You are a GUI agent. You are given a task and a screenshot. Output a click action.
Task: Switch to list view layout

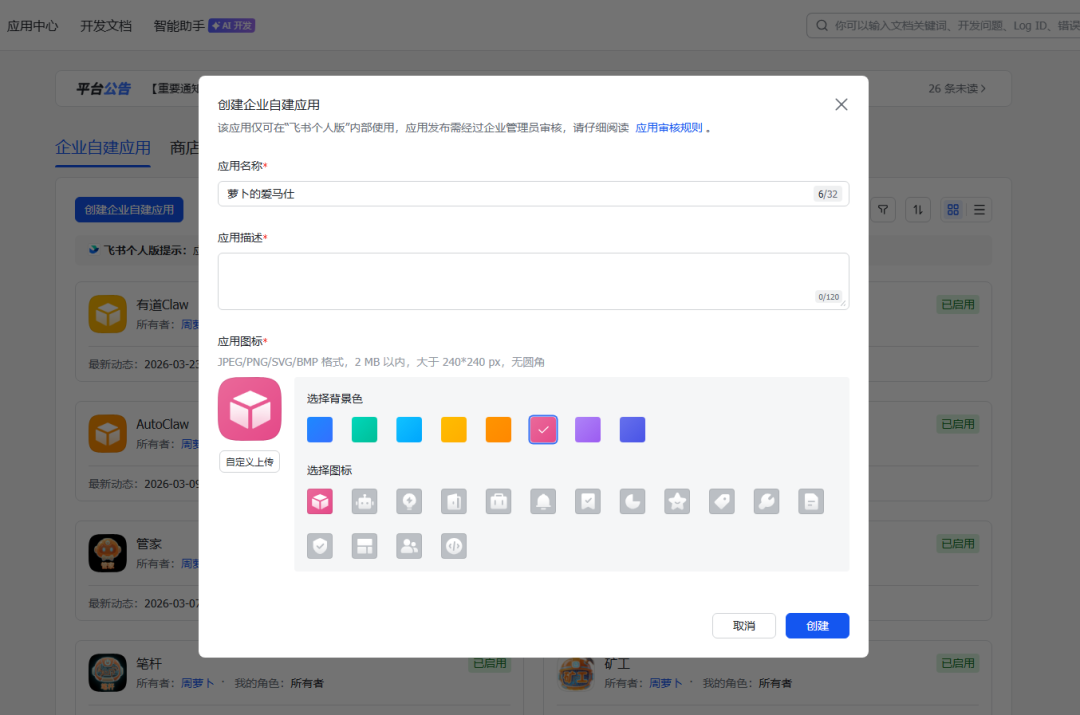tap(979, 209)
